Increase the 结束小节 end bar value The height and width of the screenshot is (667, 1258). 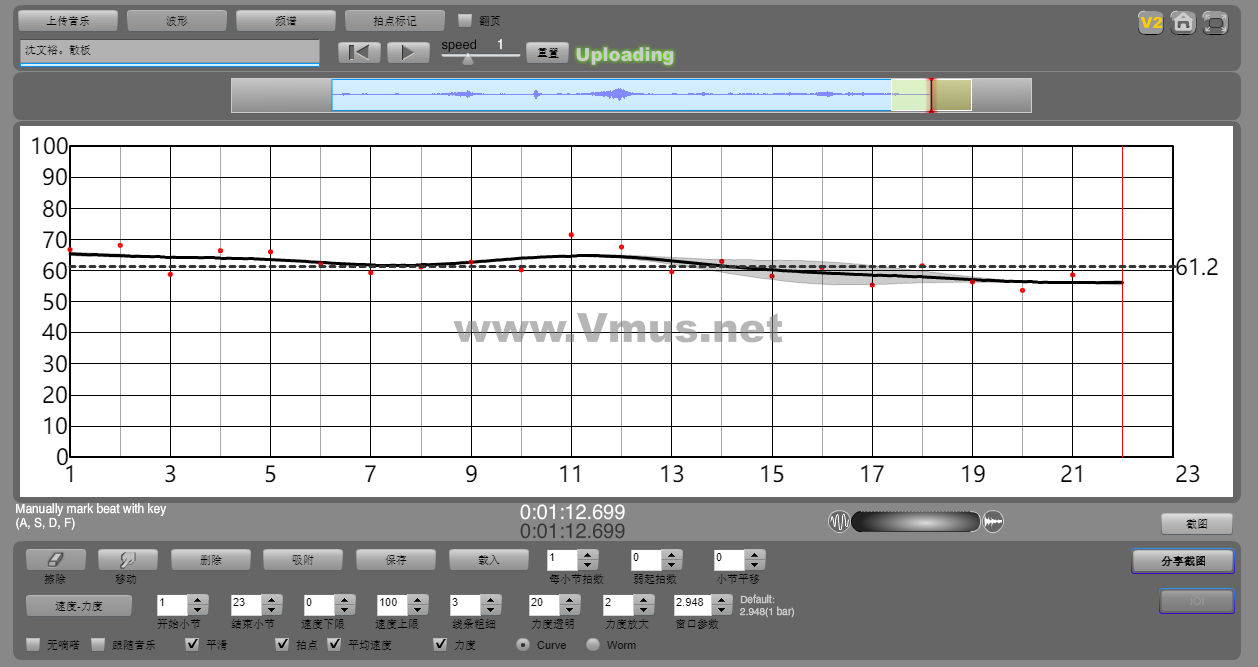click(x=271, y=600)
